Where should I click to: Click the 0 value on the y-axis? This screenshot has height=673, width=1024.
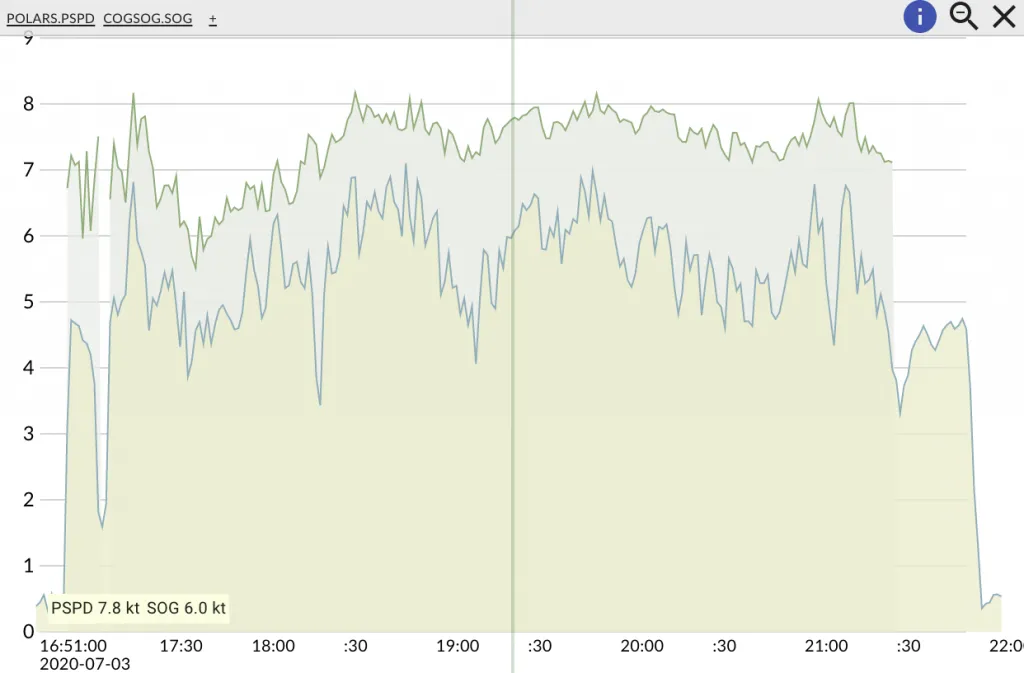(28, 631)
